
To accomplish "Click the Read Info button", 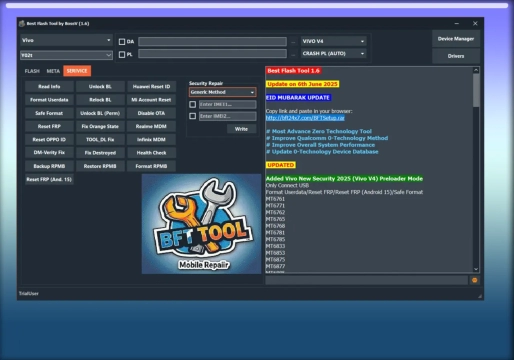I will click(49, 87).
